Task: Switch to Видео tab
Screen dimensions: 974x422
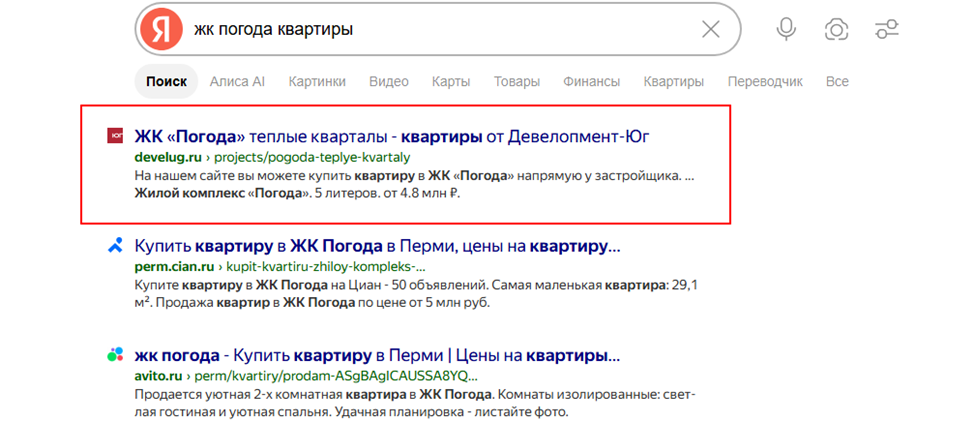Action: 389,81
